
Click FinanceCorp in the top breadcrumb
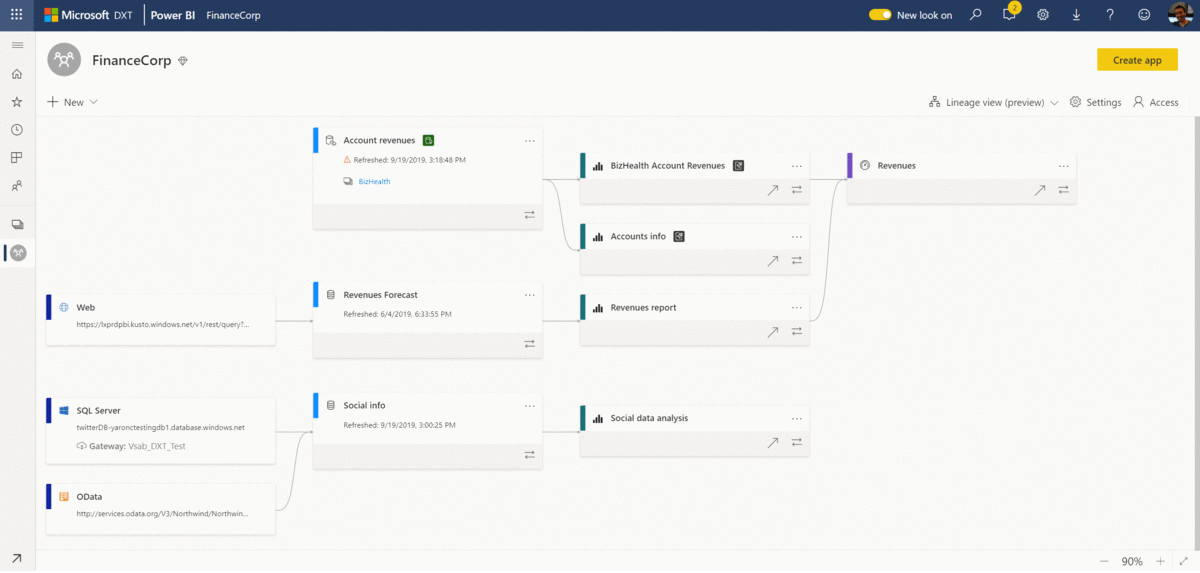[233, 15]
